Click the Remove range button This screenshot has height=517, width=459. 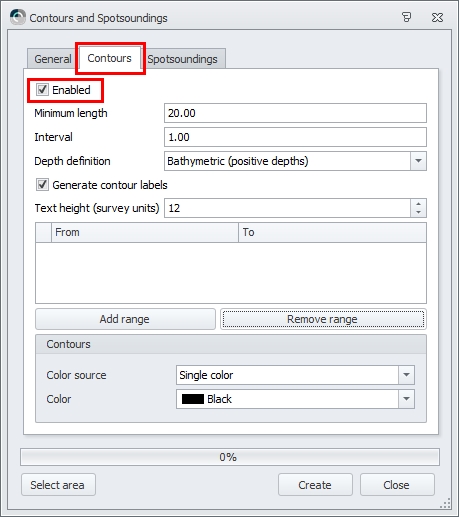323,319
